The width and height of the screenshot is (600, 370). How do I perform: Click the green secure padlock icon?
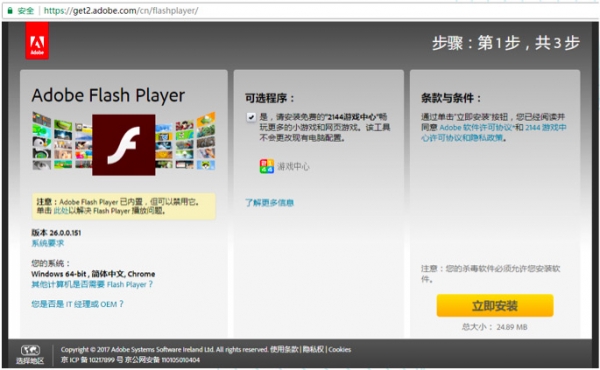[10, 10]
